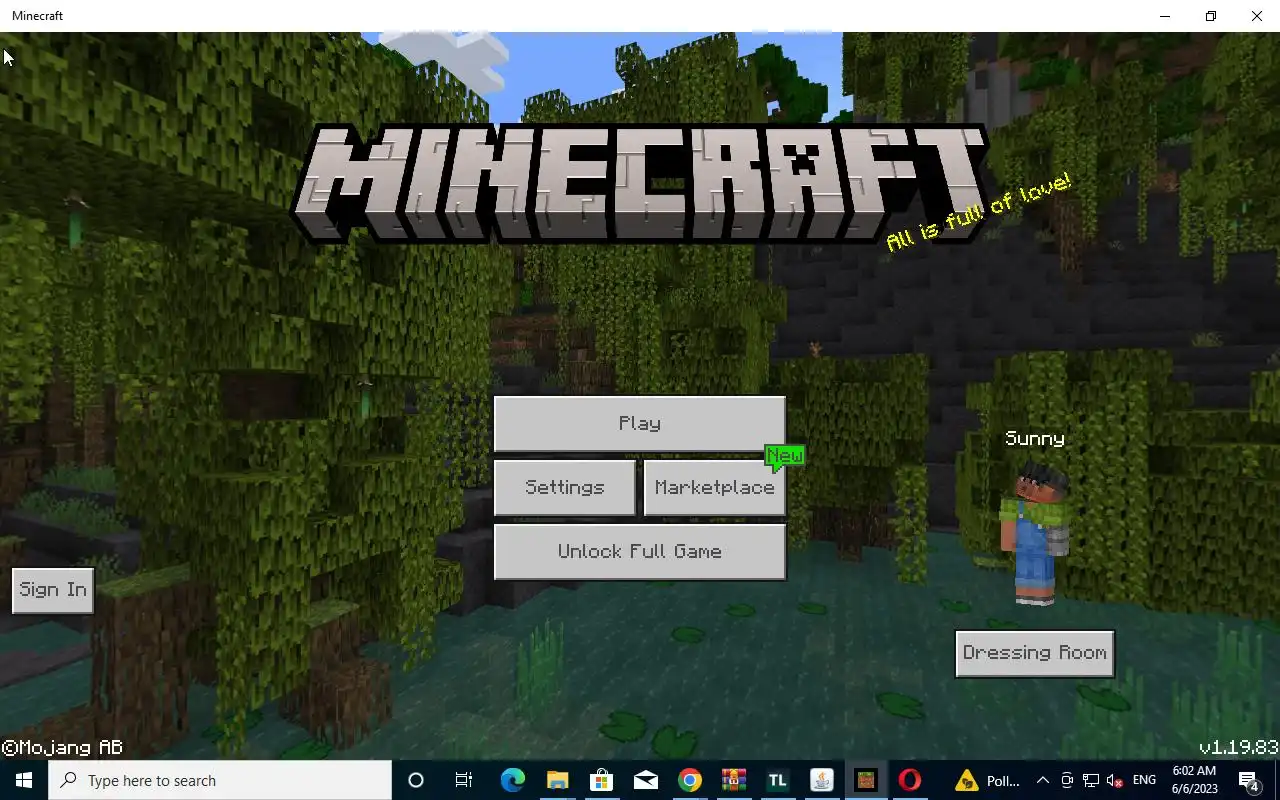Viewport: 1280px width, 800px height.
Task: Click the Minecraft grass block taskbar icon
Action: click(x=866, y=780)
